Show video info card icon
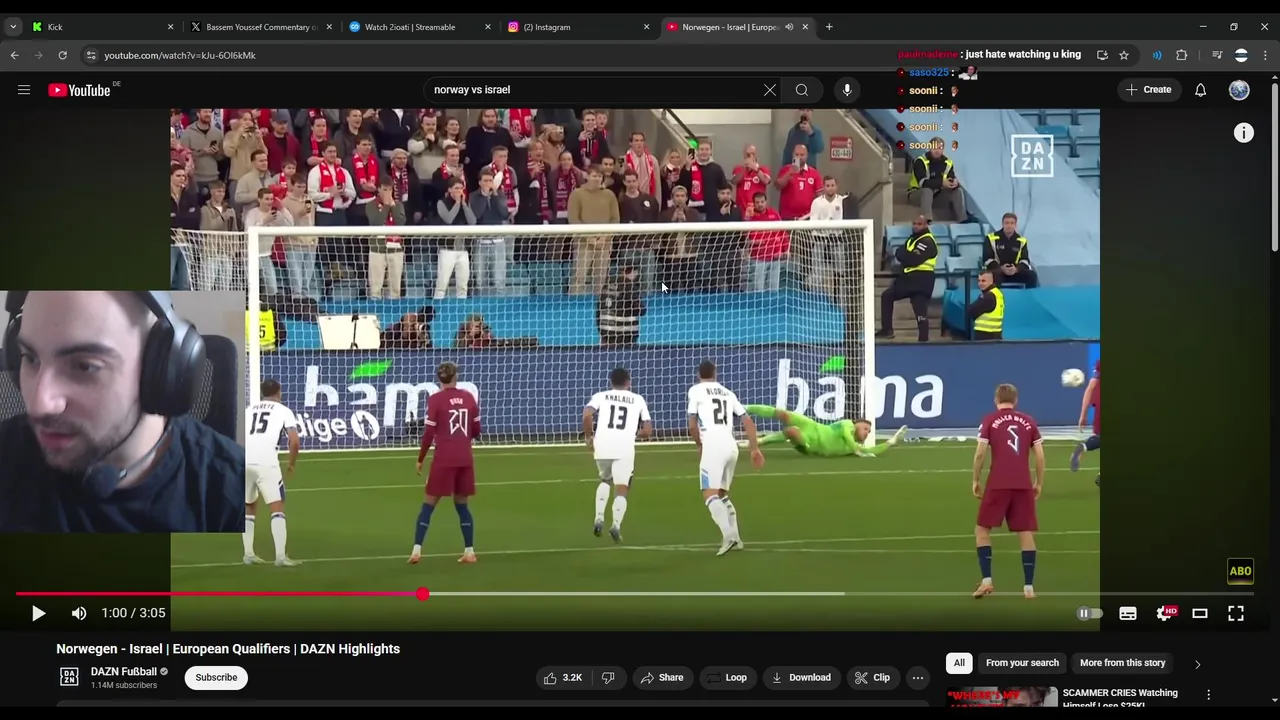Screen dimensions: 1280x720 click(x=1243, y=133)
